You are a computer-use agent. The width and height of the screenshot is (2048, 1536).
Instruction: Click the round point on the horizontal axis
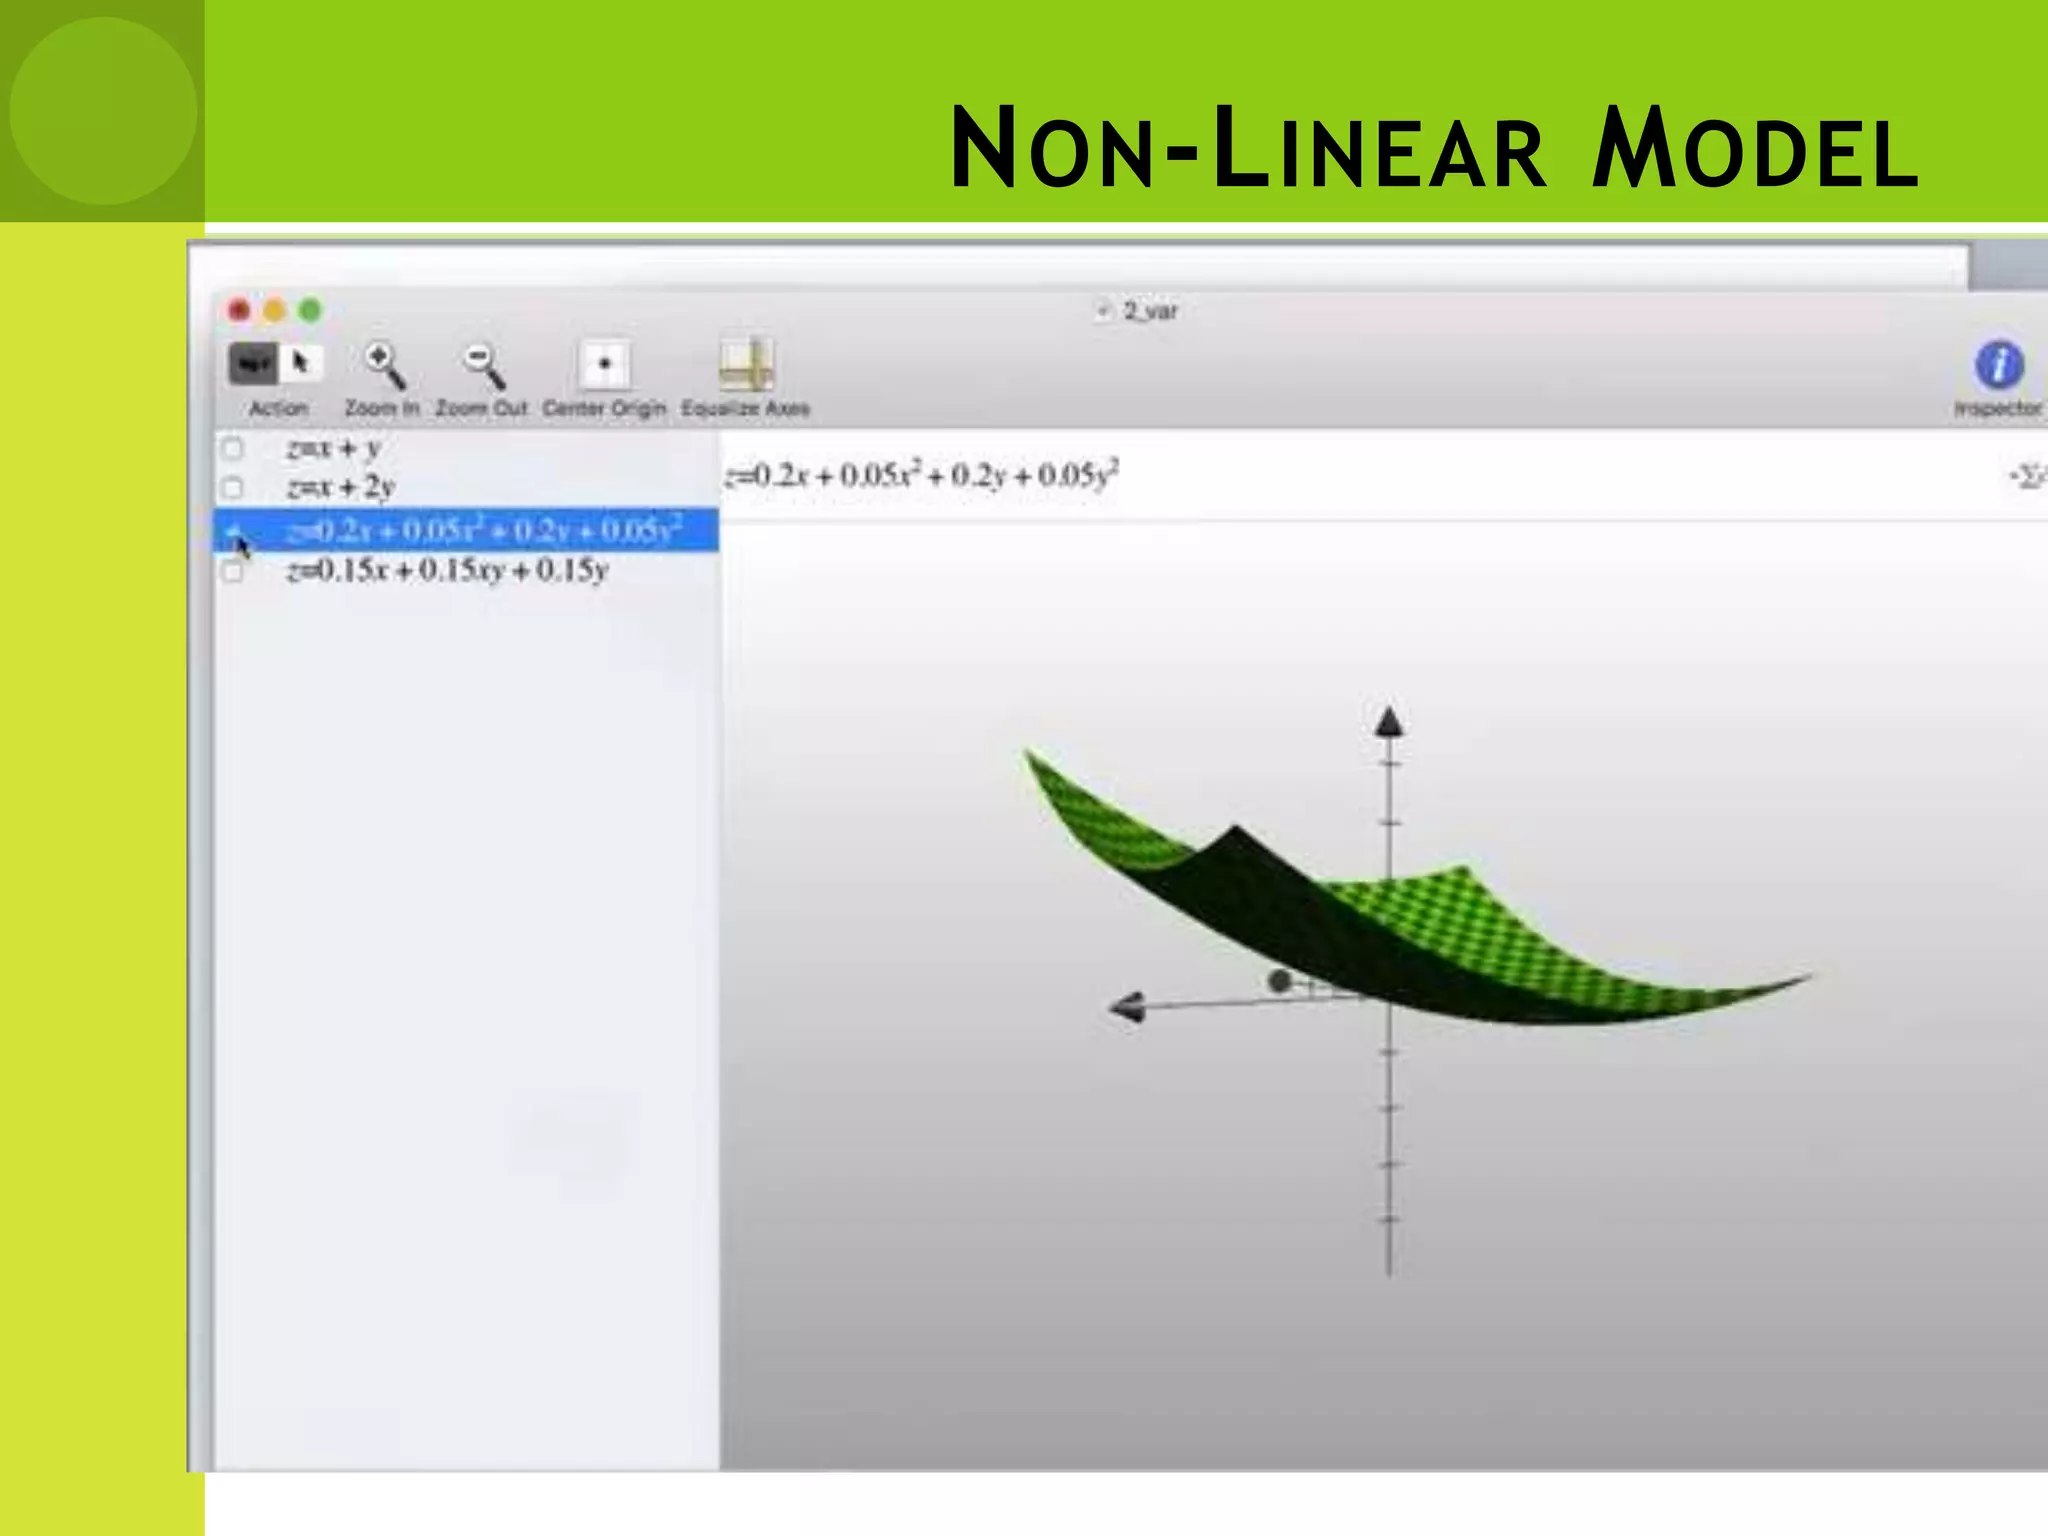1279,982
